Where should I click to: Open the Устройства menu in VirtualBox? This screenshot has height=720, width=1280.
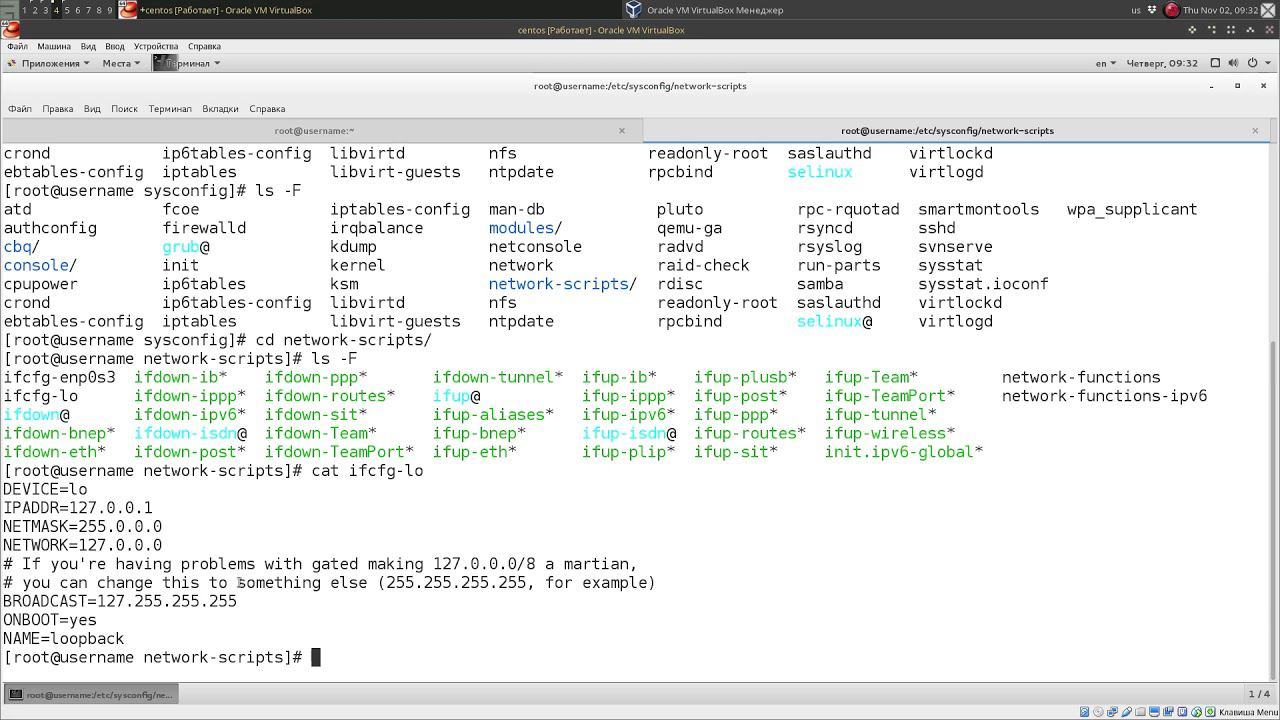click(155, 46)
